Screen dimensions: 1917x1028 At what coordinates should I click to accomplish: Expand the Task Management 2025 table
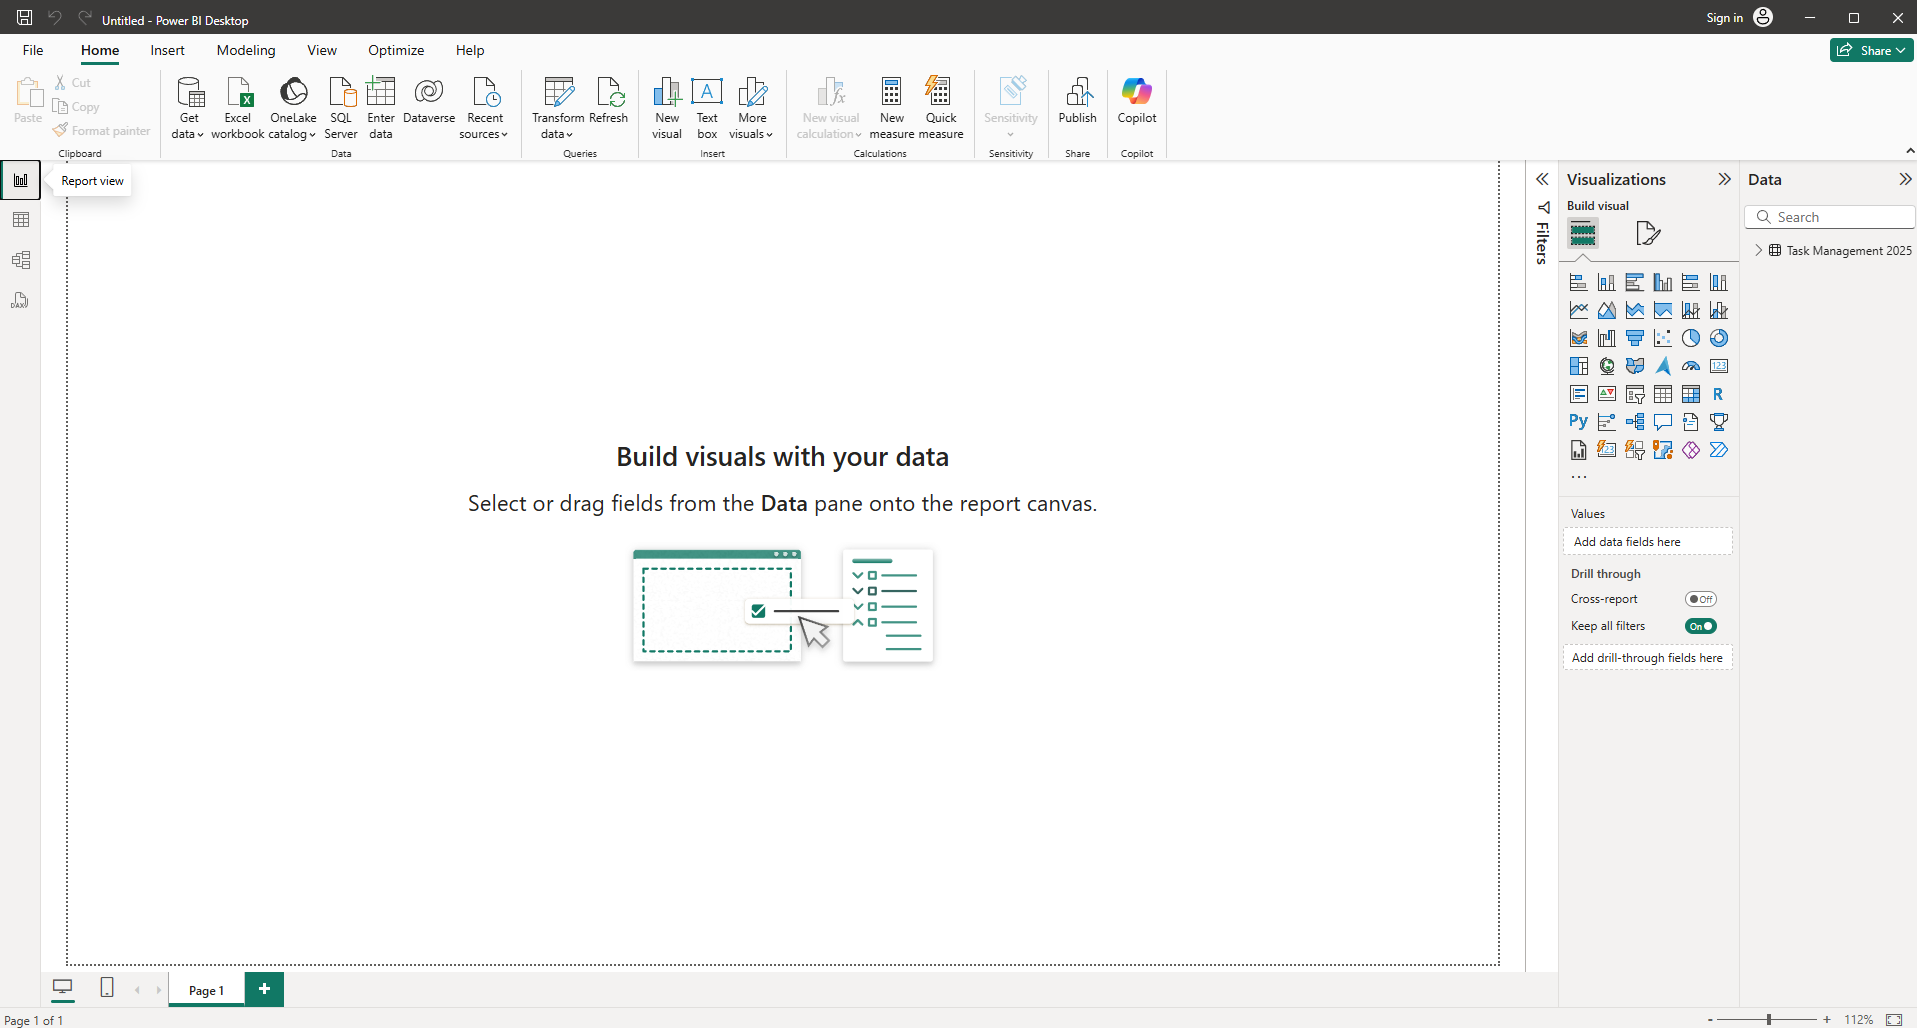(x=1759, y=250)
